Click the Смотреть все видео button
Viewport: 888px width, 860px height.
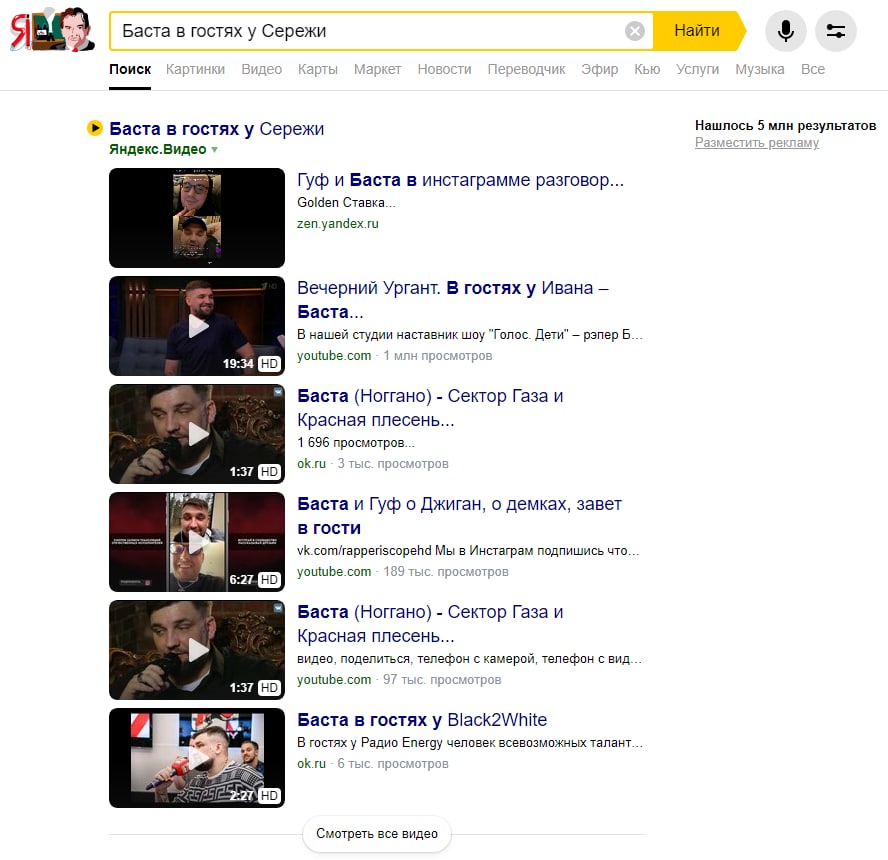tap(377, 833)
